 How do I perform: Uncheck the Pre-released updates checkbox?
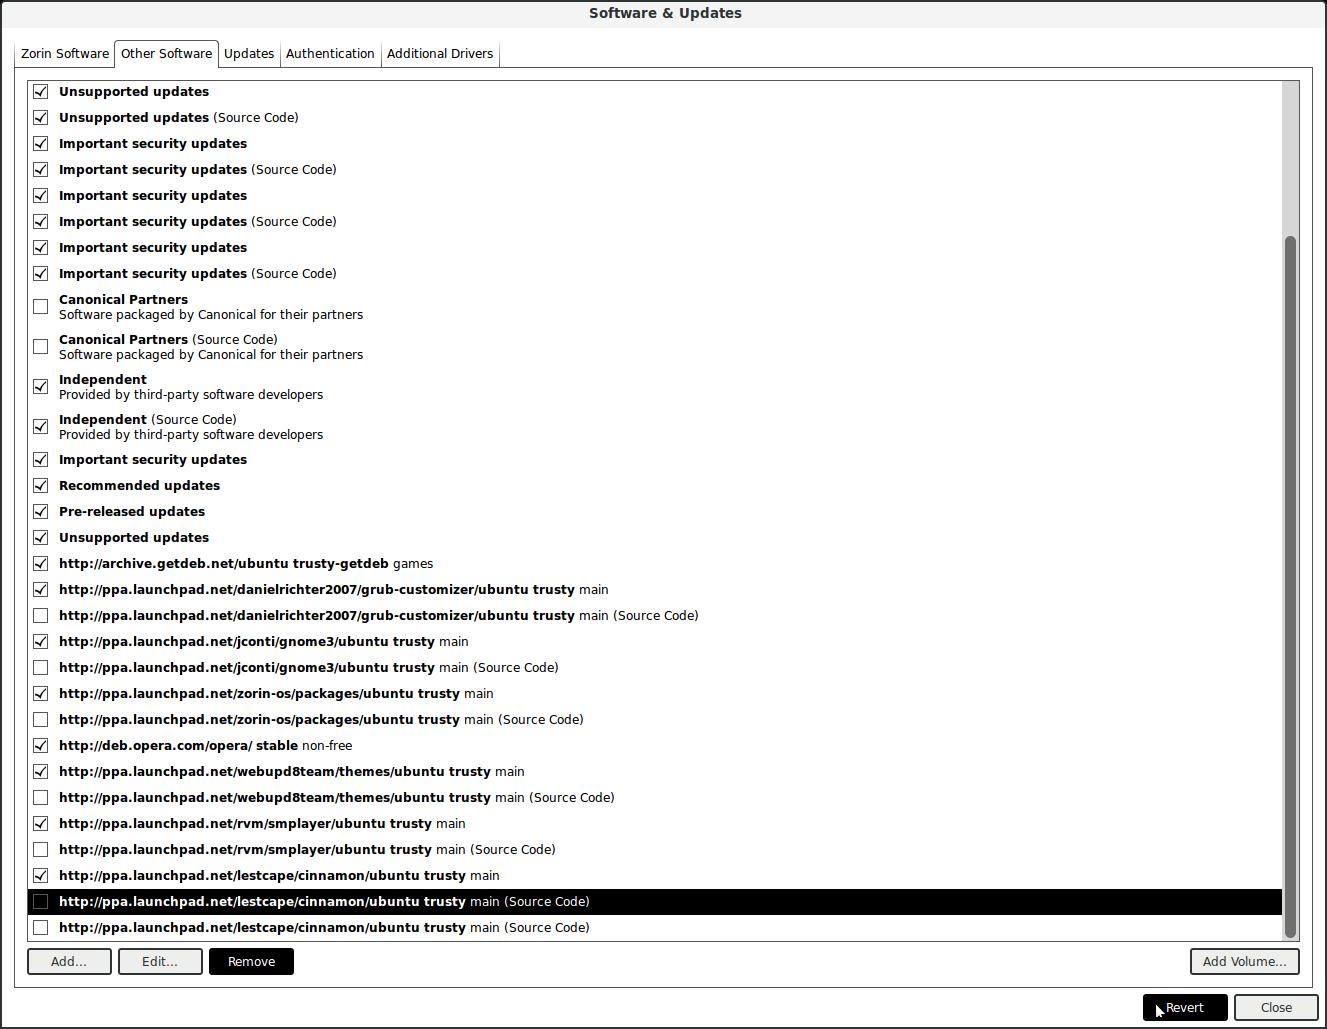tap(41, 512)
